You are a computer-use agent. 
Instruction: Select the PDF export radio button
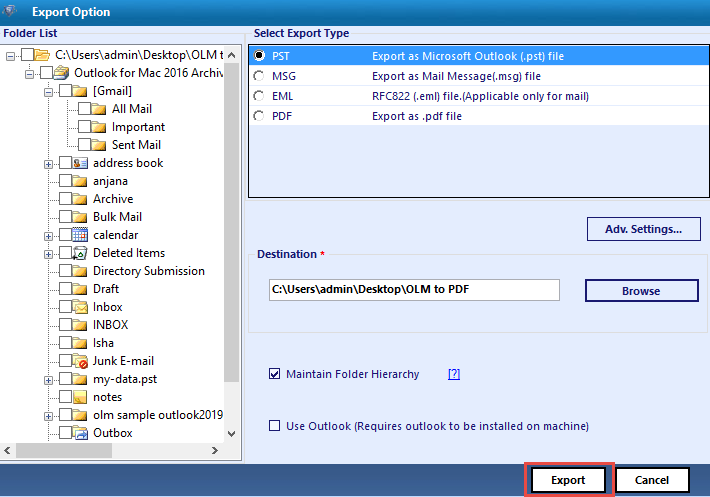click(x=259, y=116)
